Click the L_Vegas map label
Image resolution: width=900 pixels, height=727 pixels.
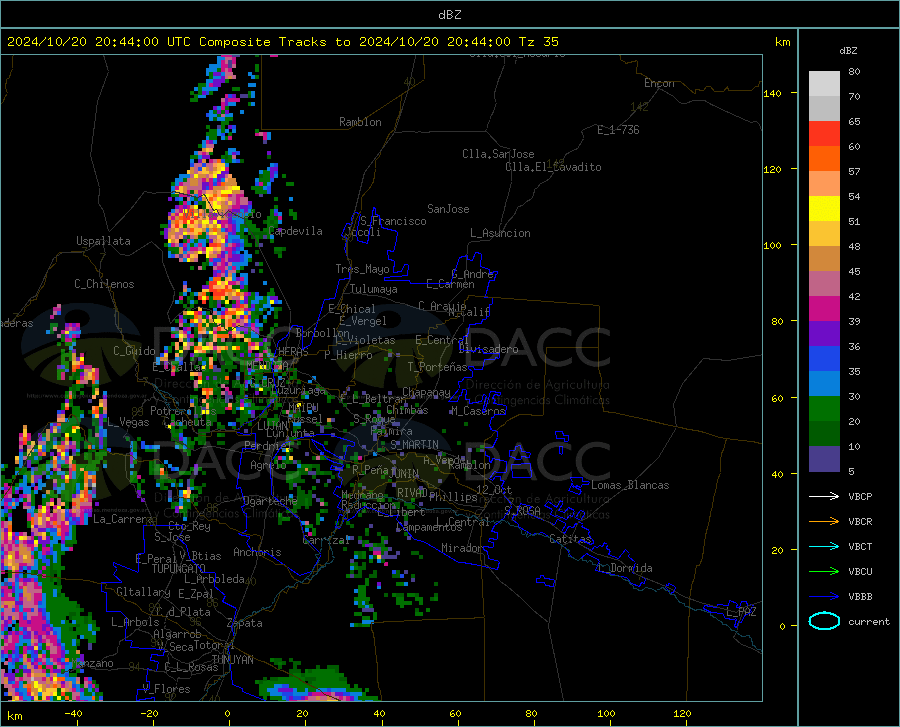128,422
